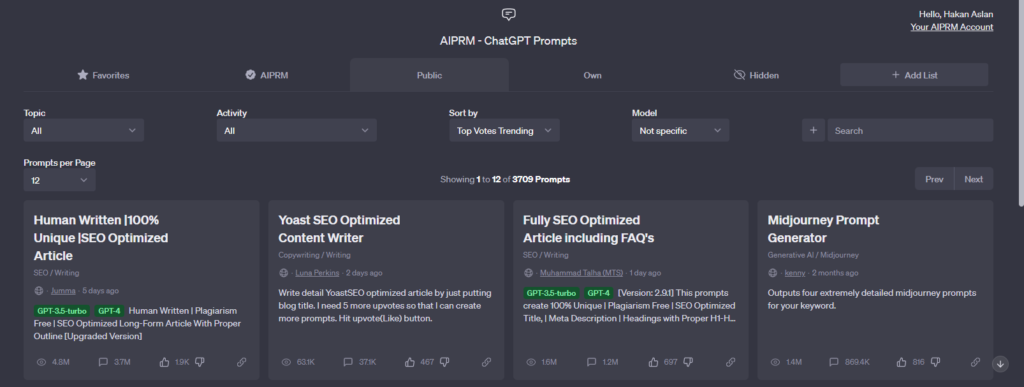Copy link of Midjourney Prompt Generator
The image size is (1024, 387).
pyautogui.click(x=976, y=362)
